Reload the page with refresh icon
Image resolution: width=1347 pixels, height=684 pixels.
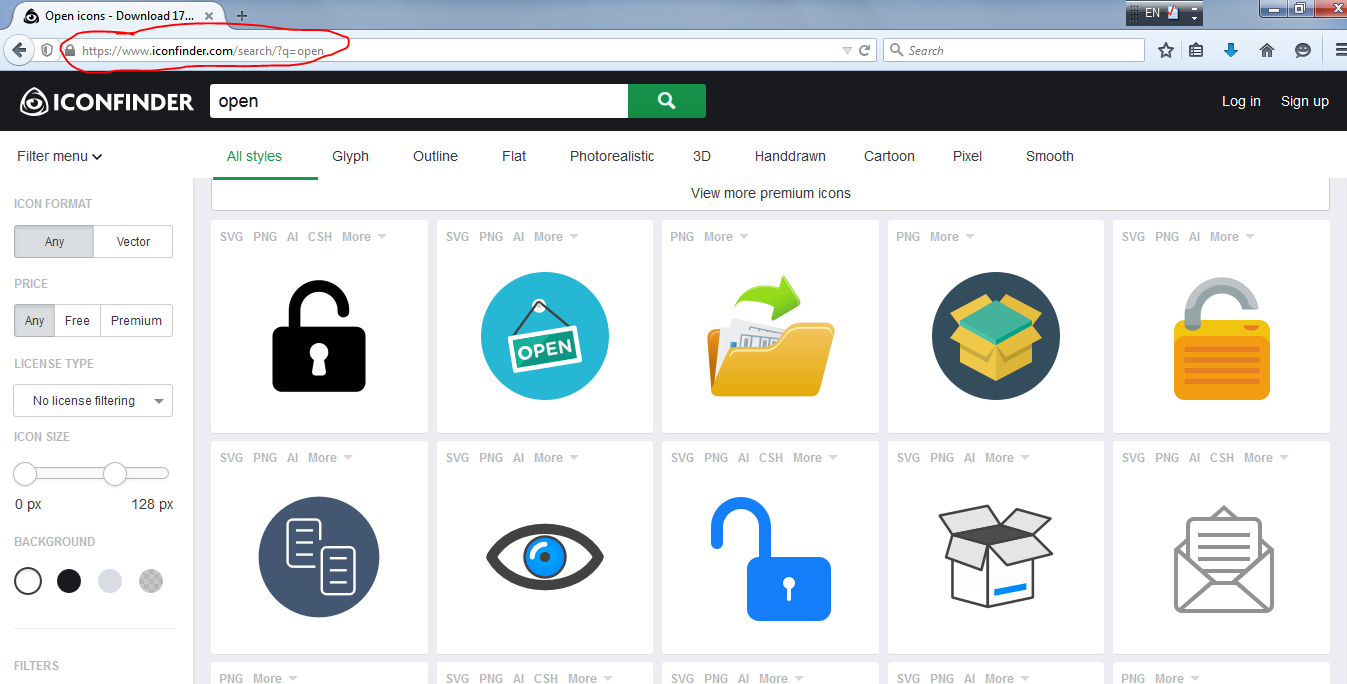[x=865, y=50]
